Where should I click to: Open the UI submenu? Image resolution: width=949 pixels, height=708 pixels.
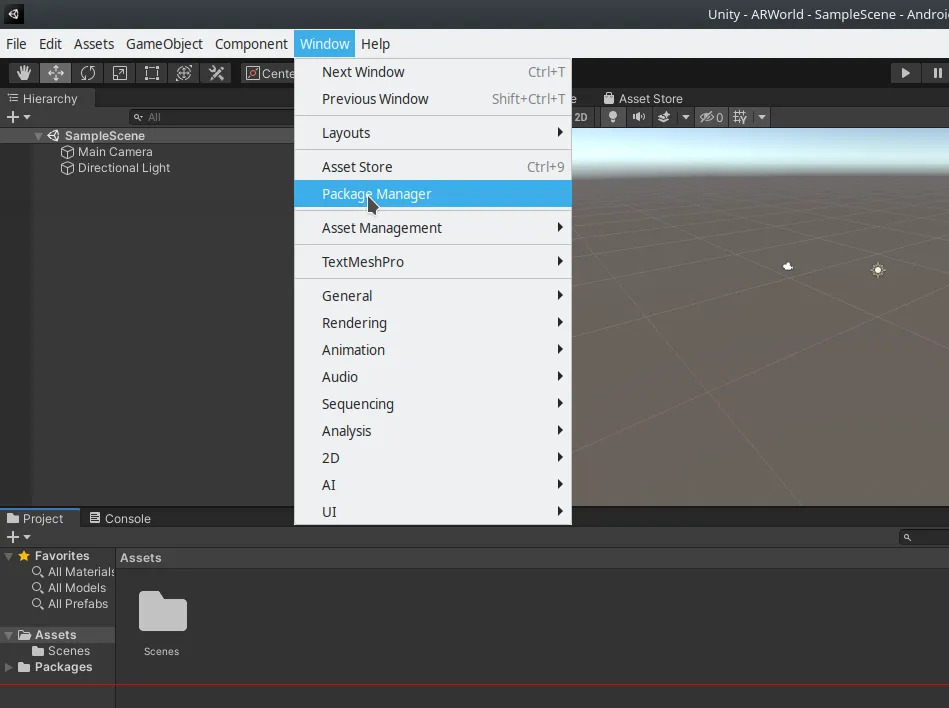pyautogui.click(x=433, y=512)
